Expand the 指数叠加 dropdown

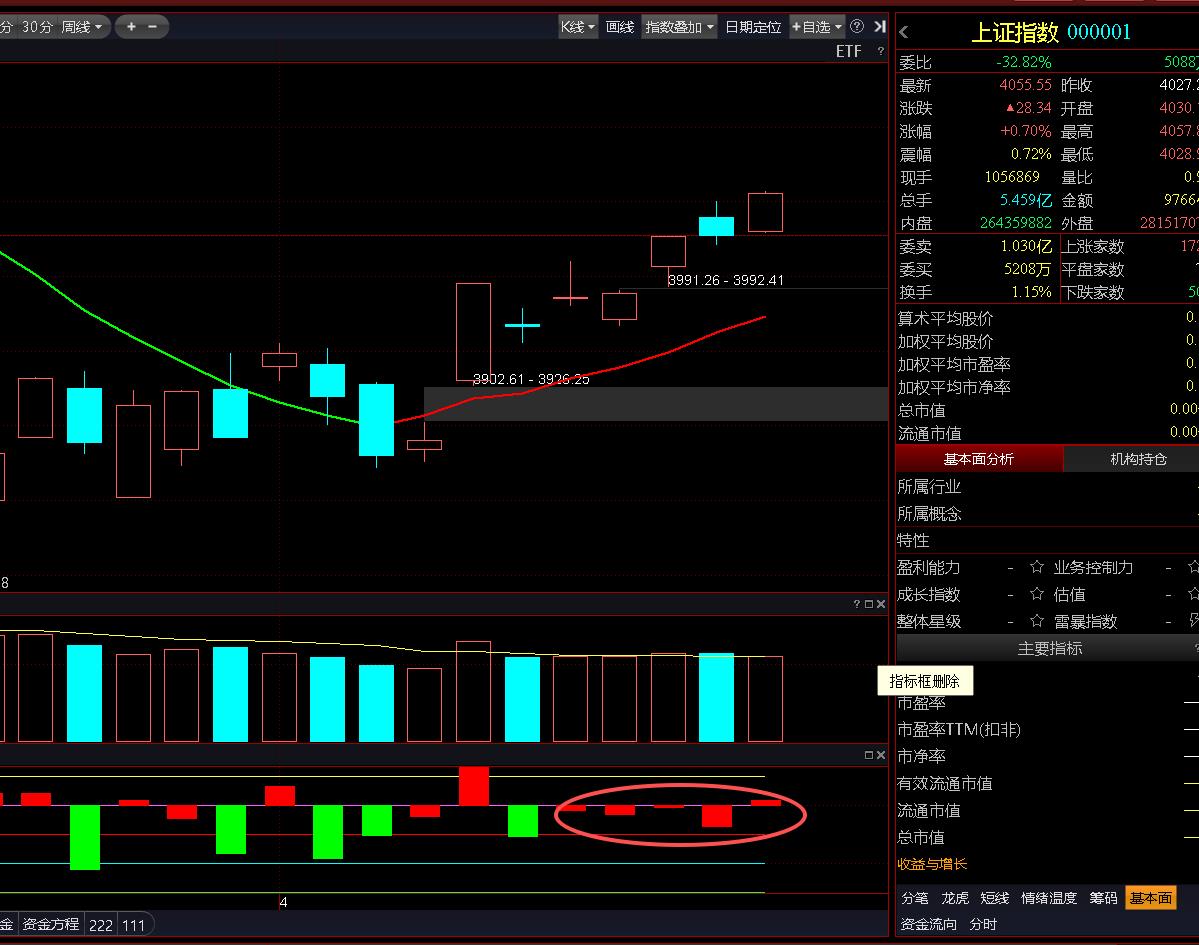pyautogui.click(x=680, y=27)
